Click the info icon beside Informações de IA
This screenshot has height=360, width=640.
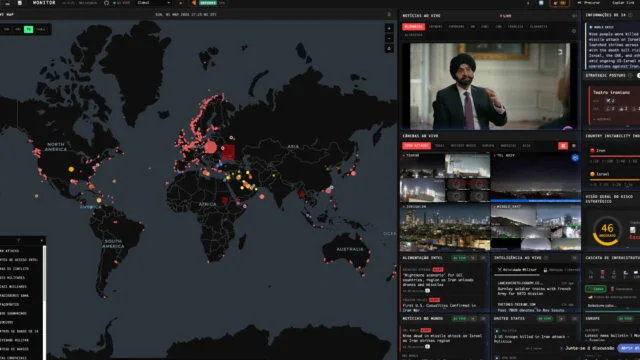click(631, 15)
